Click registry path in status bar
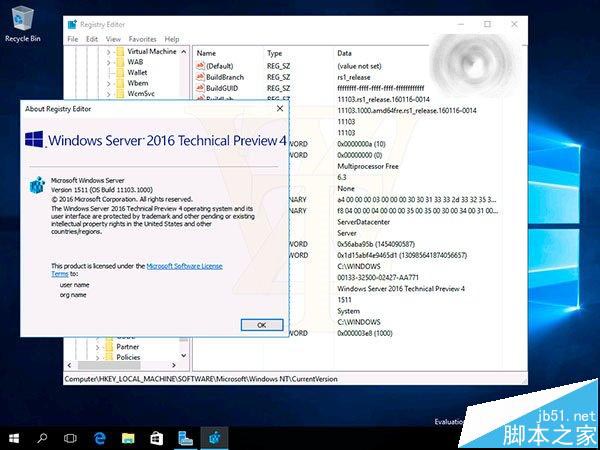Viewport: 600px width, 450px height. pos(201,379)
